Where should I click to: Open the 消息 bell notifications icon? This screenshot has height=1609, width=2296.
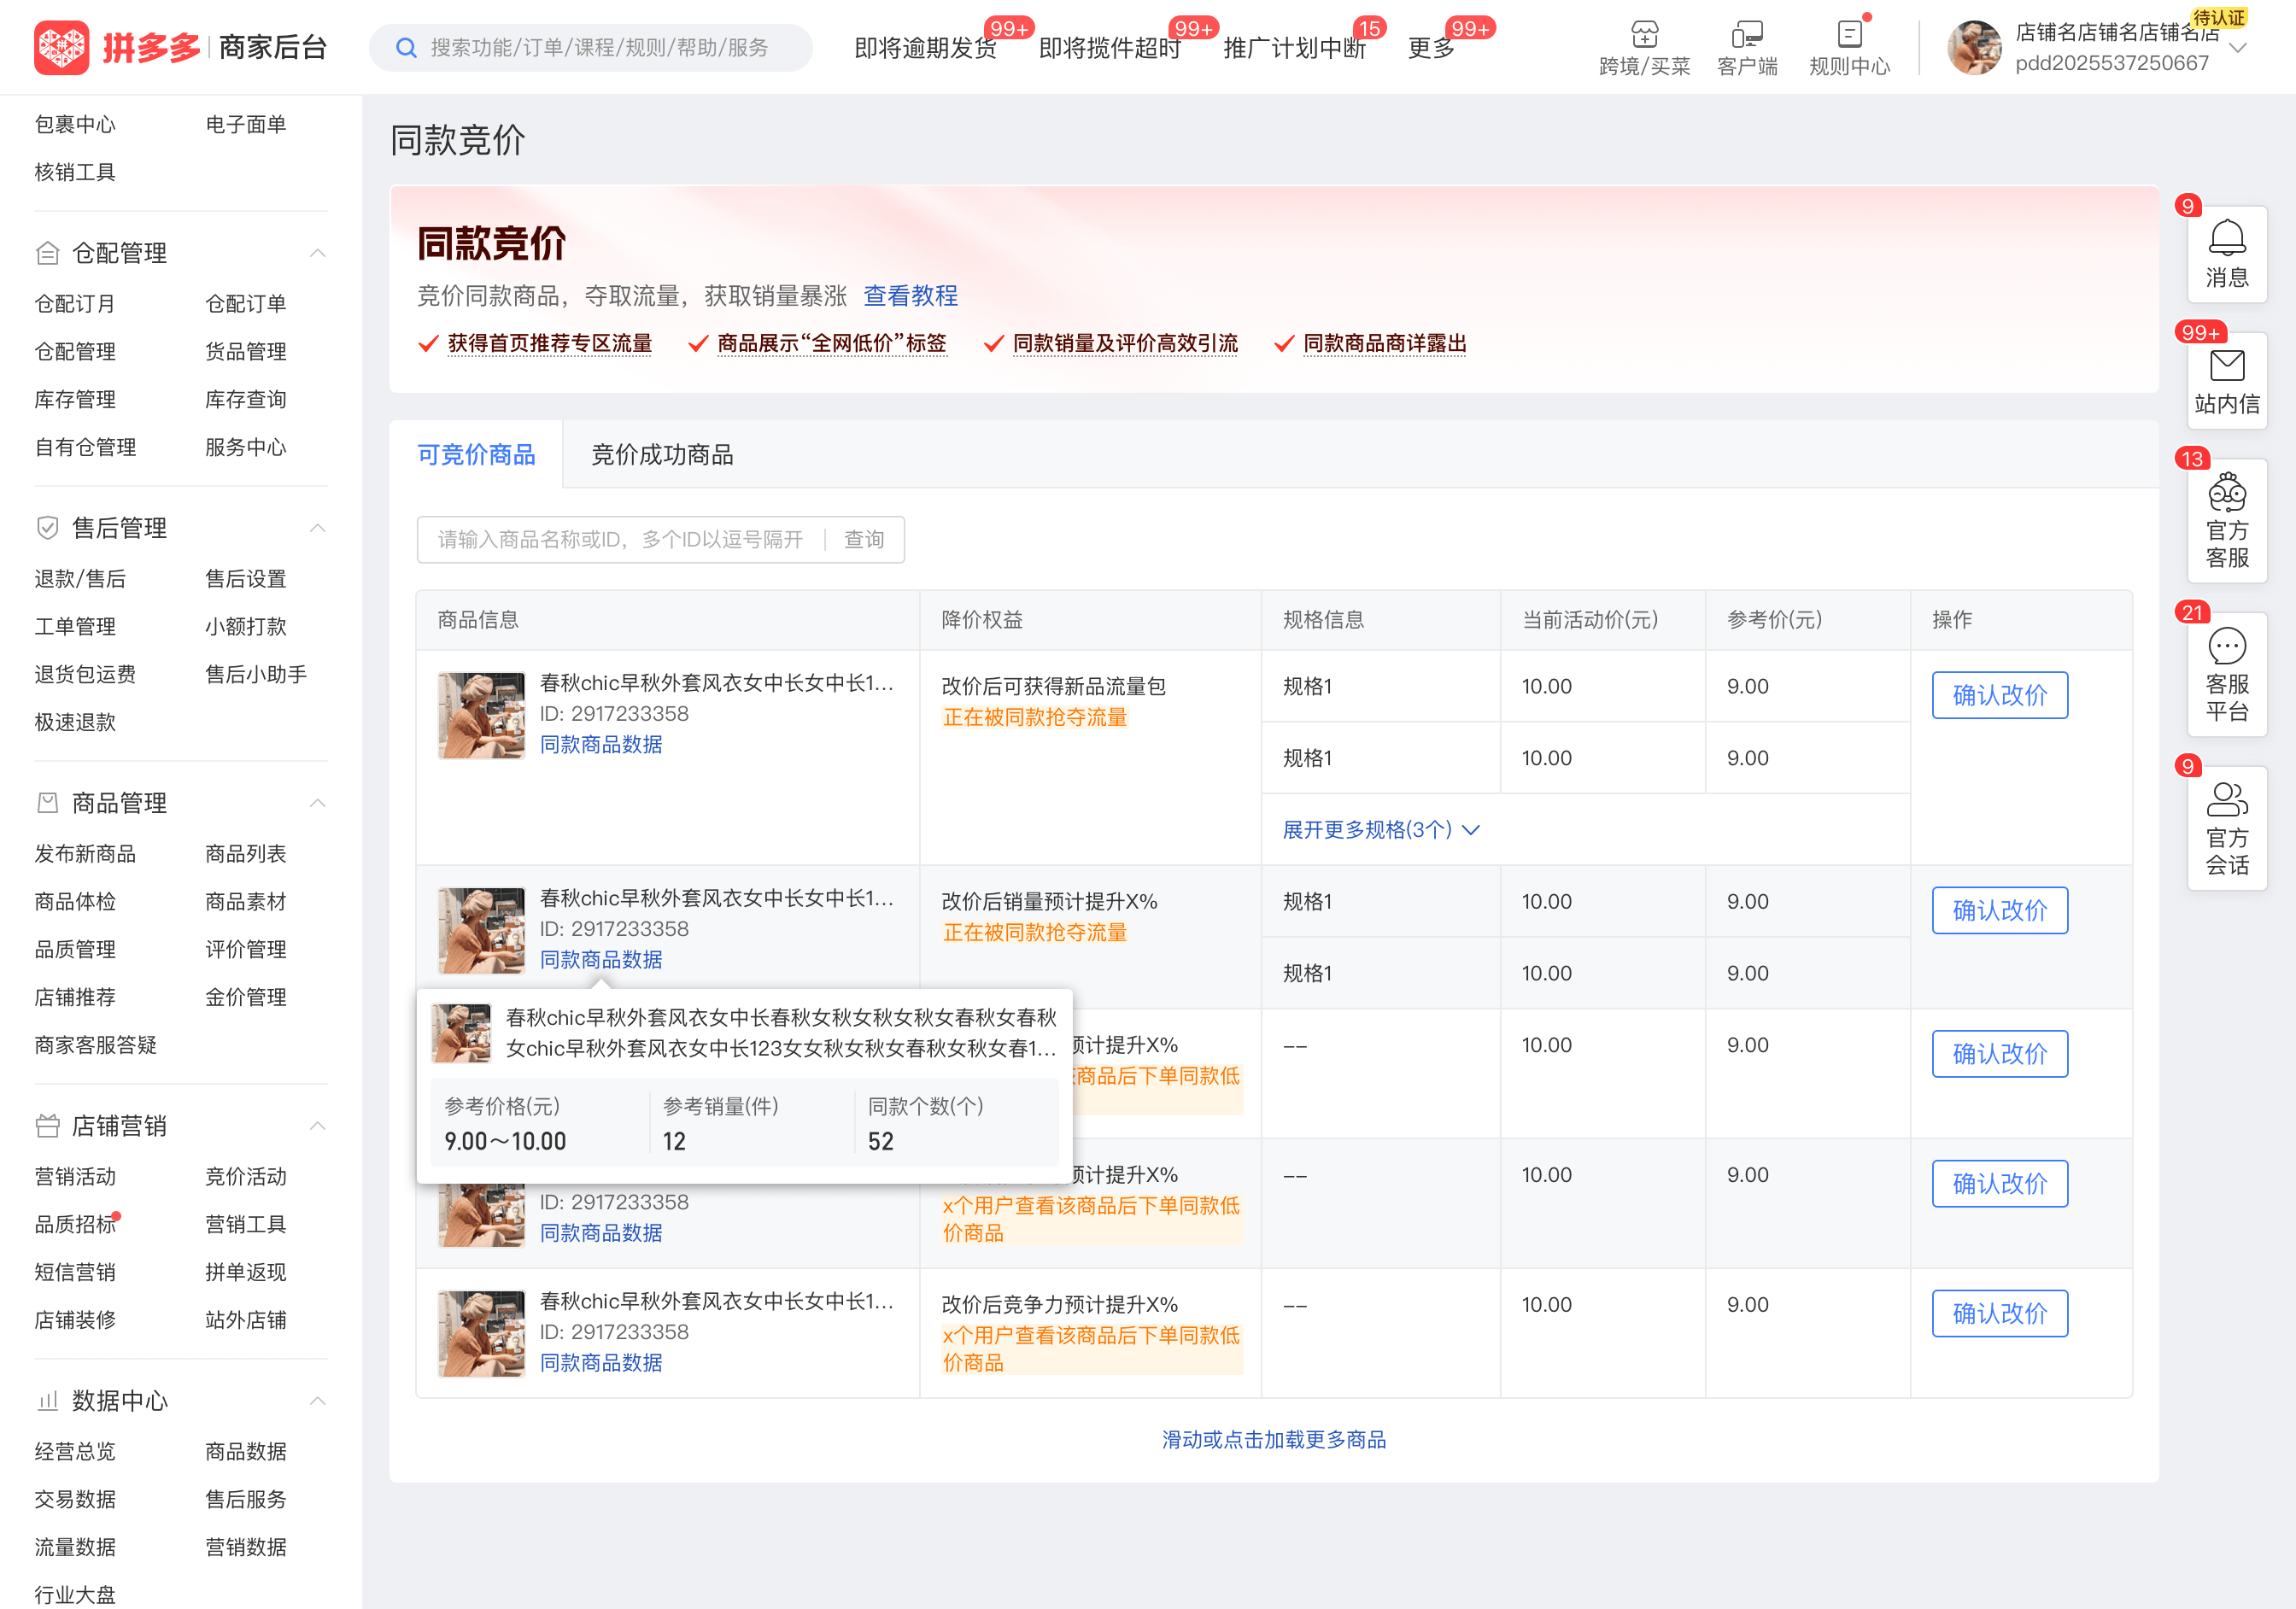point(2226,239)
